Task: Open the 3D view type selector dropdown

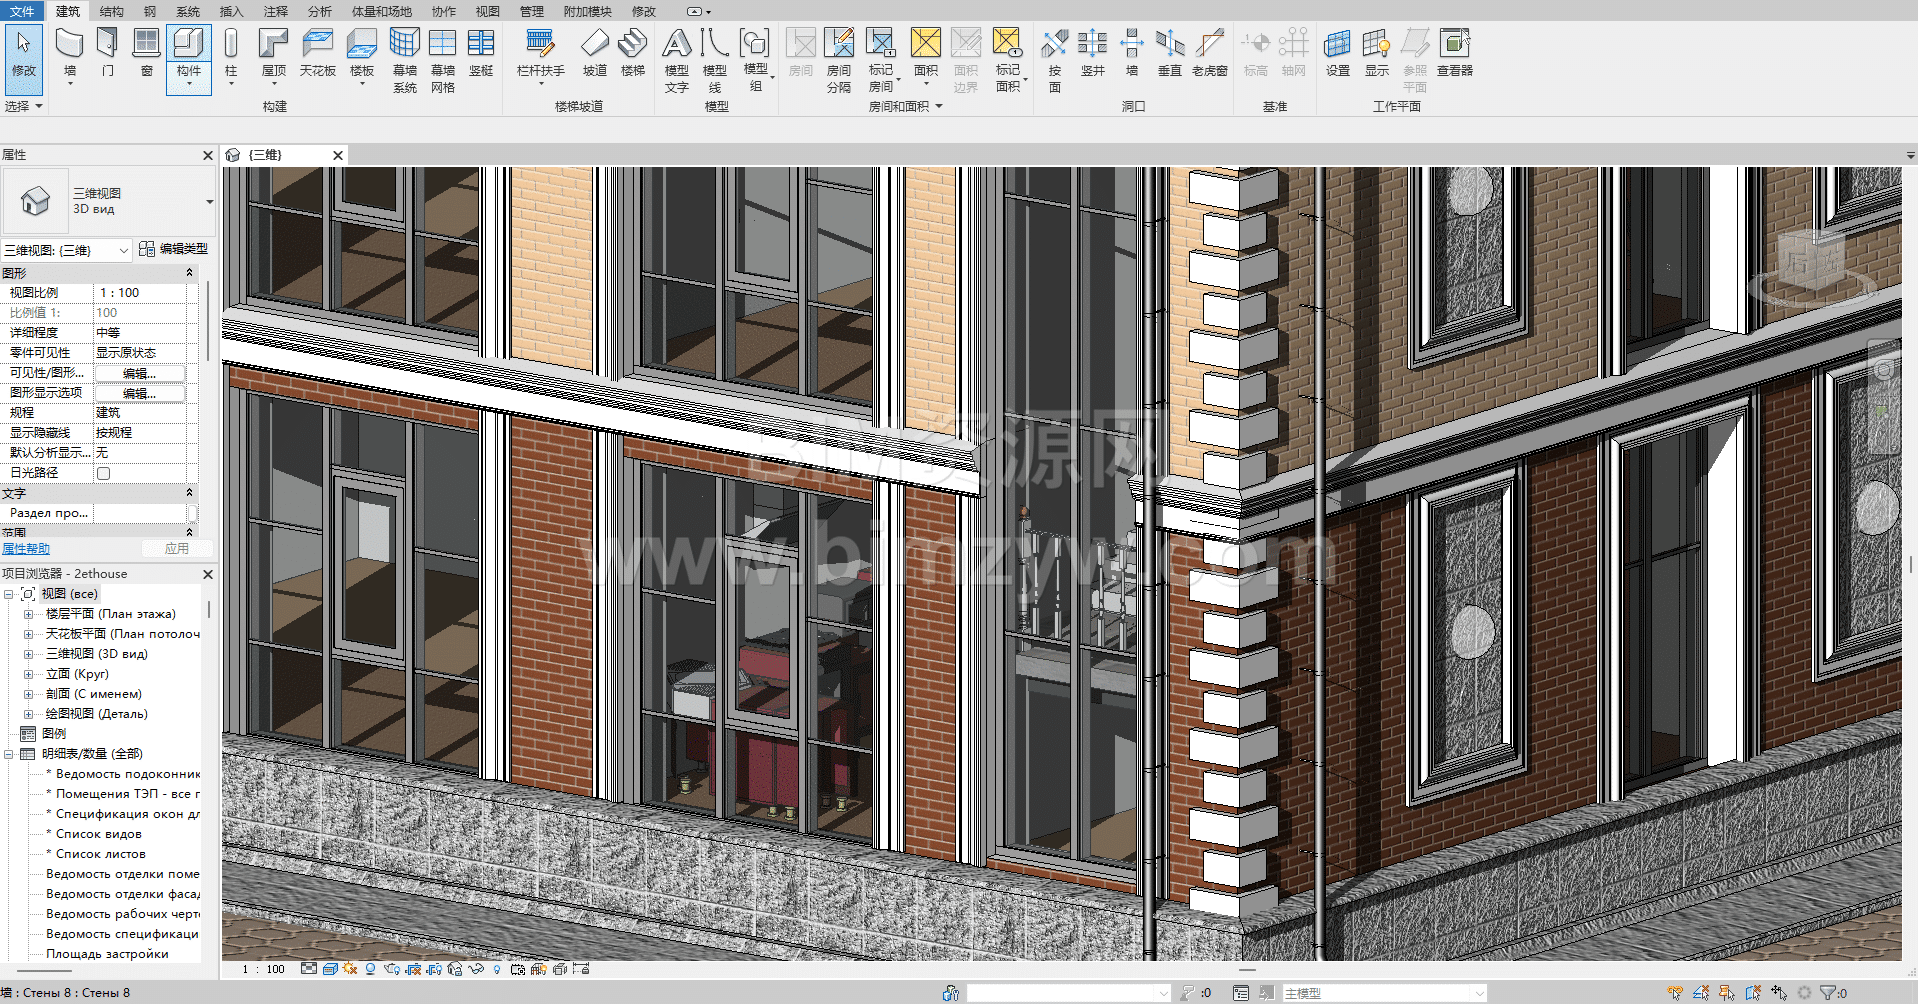Action: point(209,202)
